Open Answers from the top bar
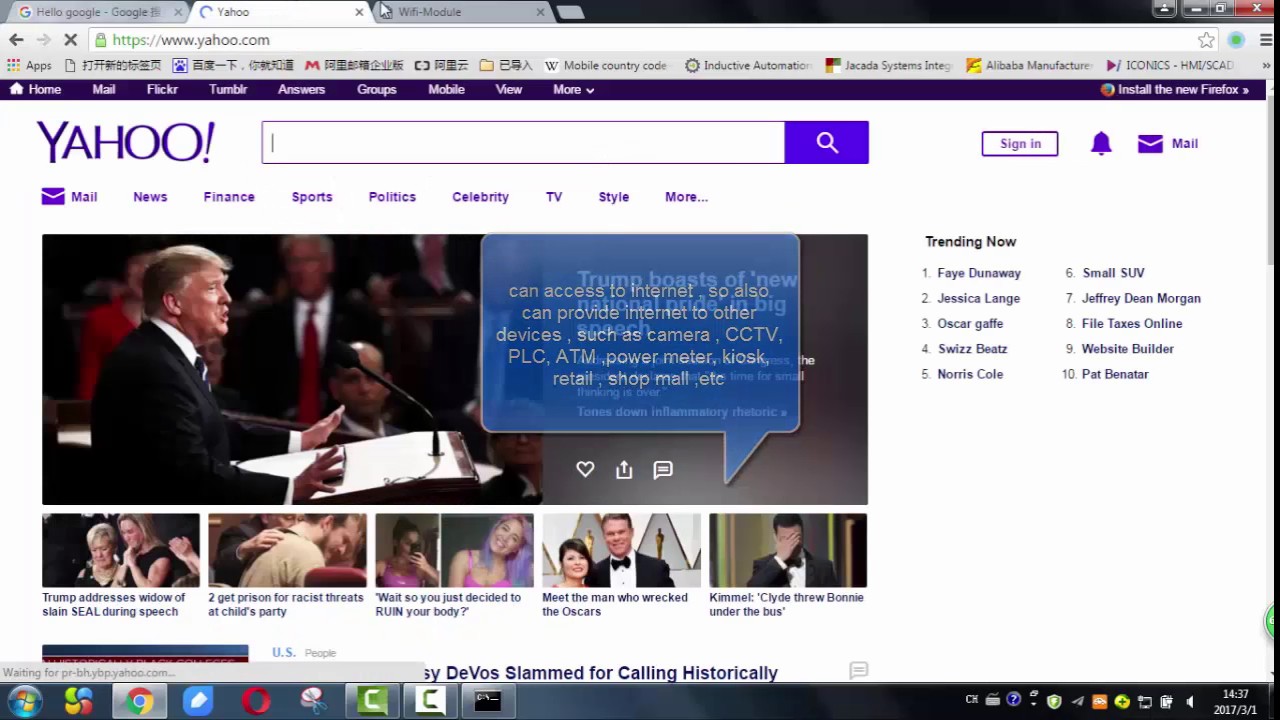Image resolution: width=1280 pixels, height=720 pixels. [x=301, y=89]
